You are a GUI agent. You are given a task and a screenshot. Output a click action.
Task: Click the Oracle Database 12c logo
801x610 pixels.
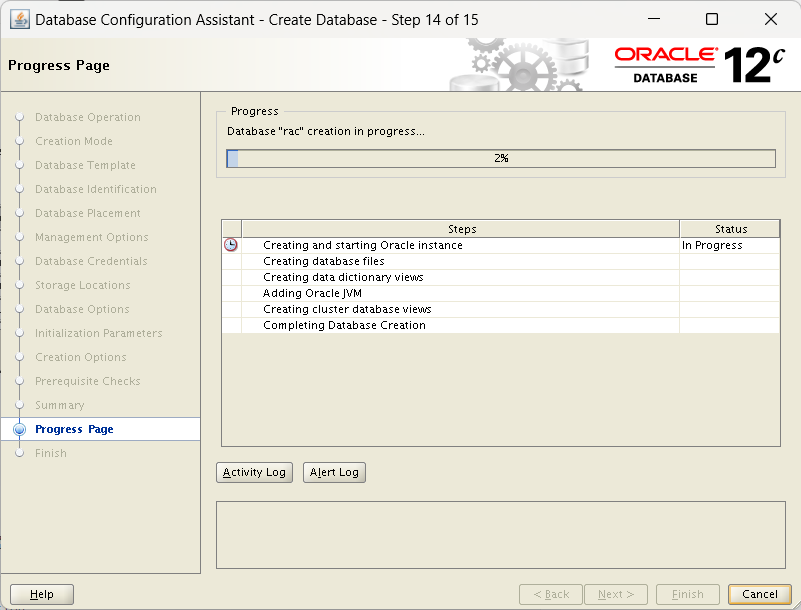pos(699,65)
